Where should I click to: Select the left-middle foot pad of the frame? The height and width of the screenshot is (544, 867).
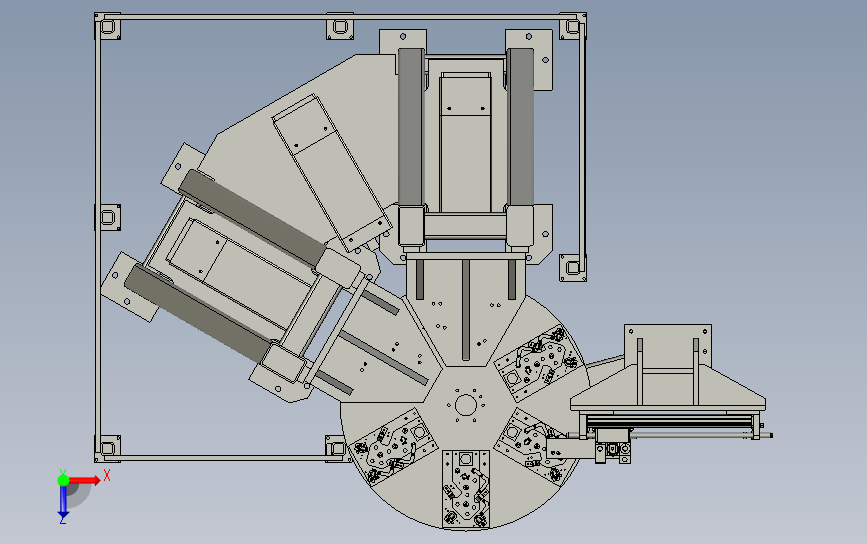(108, 217)
